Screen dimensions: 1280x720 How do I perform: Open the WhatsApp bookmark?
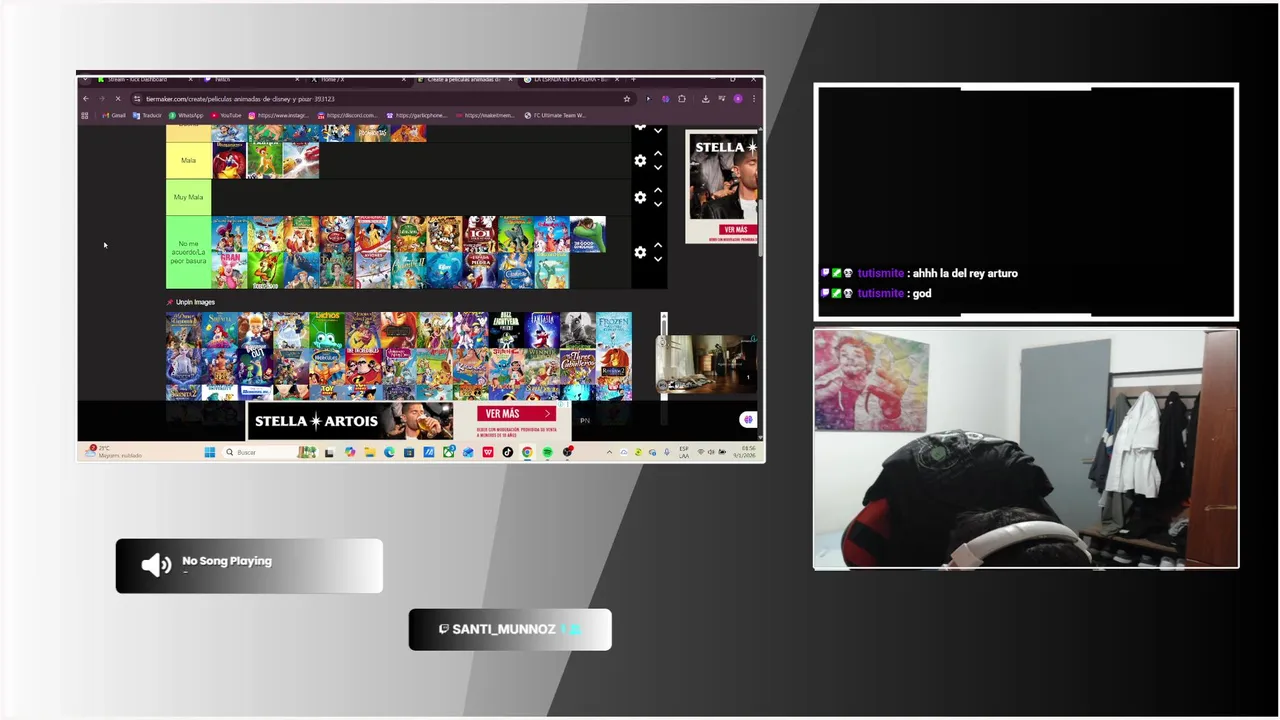point(186,115)
